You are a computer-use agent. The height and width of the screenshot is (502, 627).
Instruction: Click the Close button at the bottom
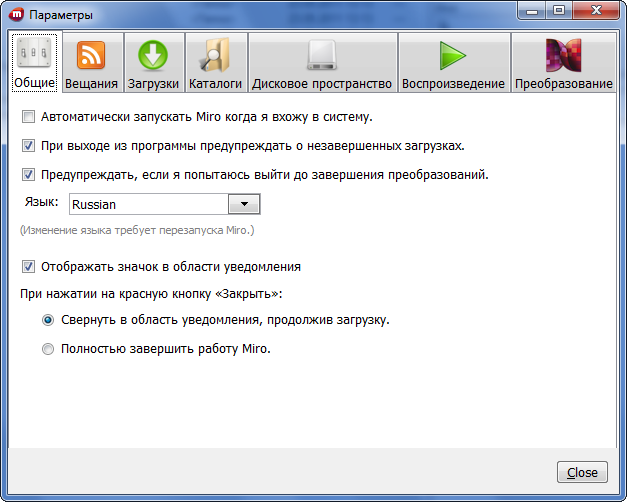pyautogui.click(x=582, y=472)
